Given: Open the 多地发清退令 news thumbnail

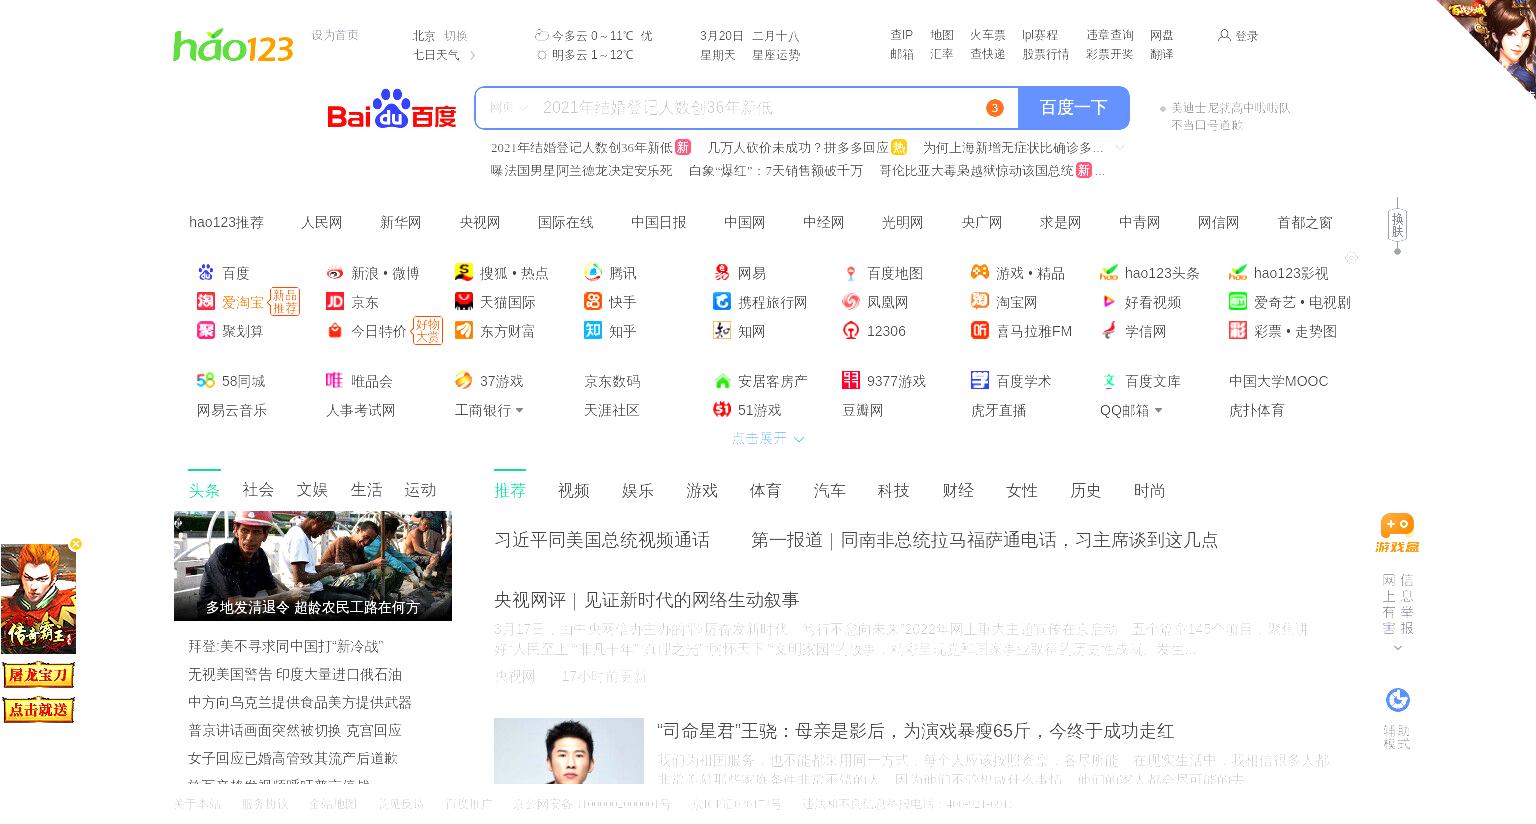Looking at the screenshot, I should tap(313, 566).
